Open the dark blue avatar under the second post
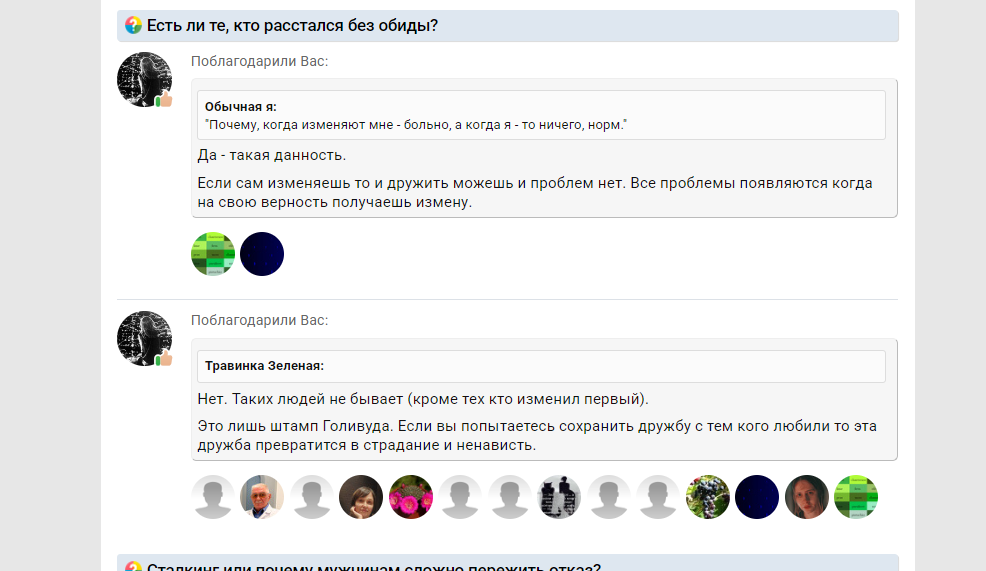This screenshot has width=986, height=571. point(757,497)
